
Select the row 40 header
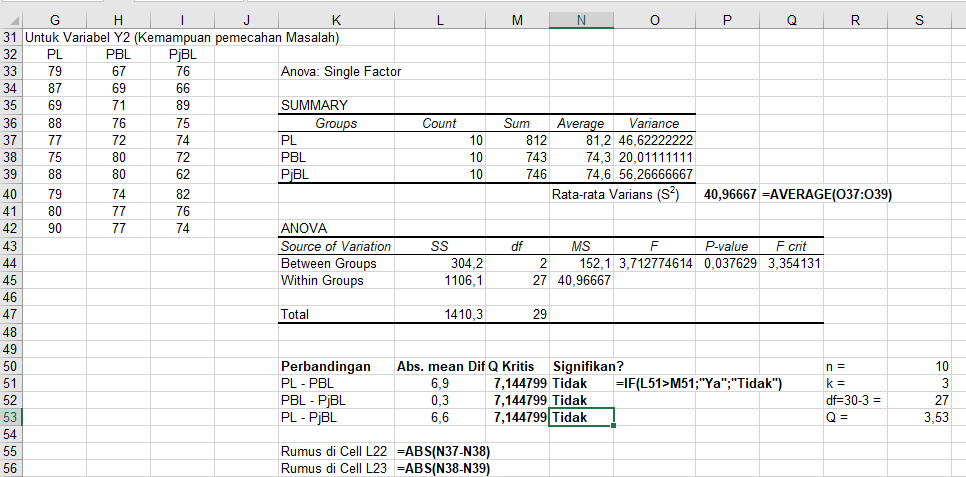coord(12,193)
